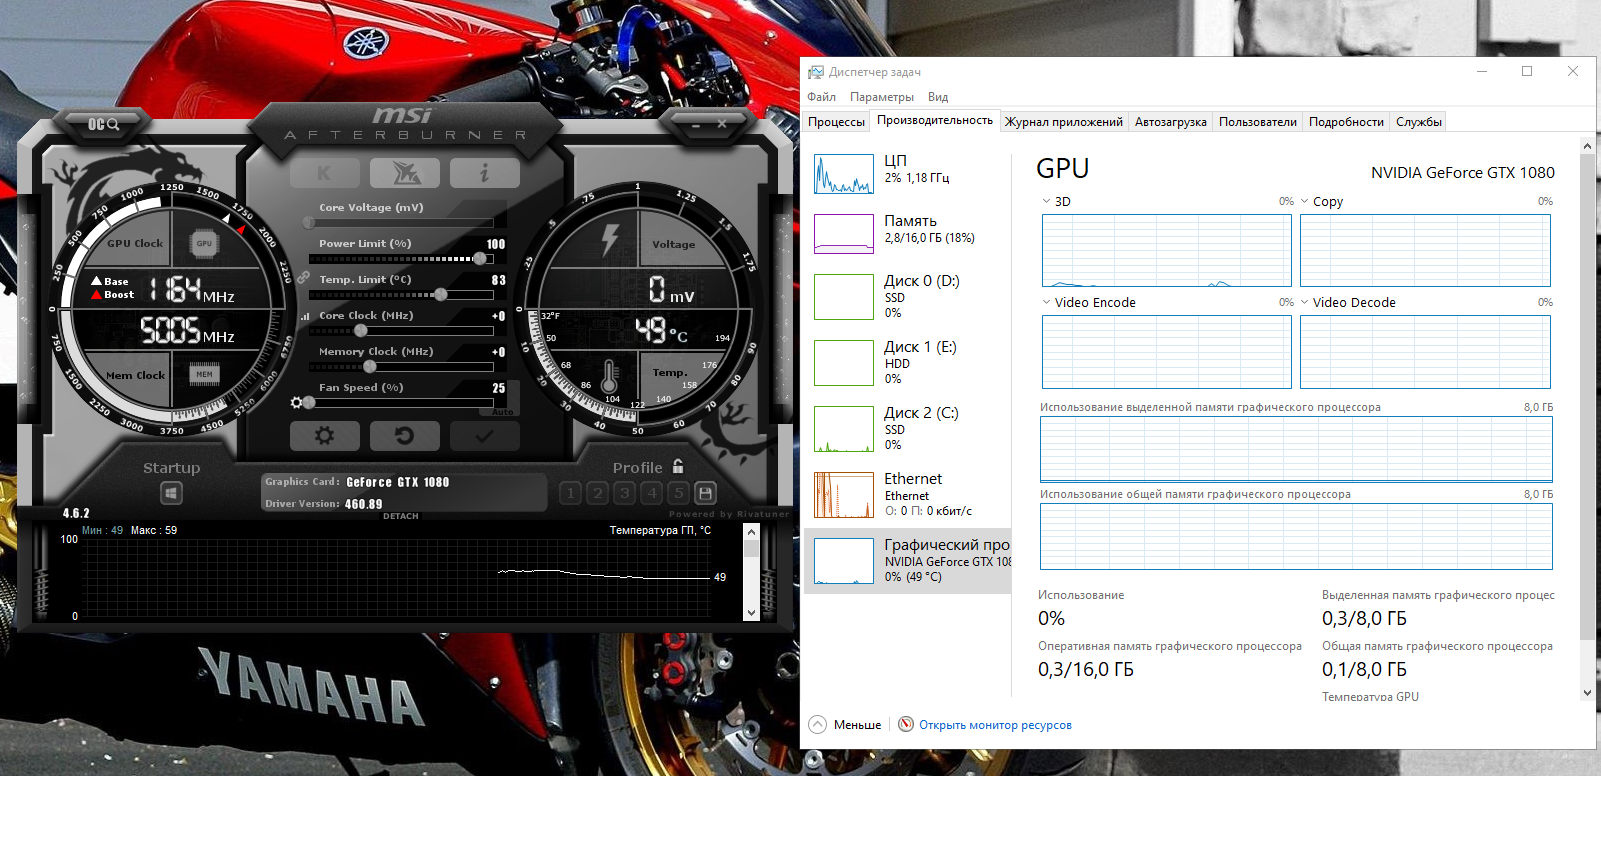Screen dimensions: 1601x864
Task: Click Task Manager scrollbar down arrow
Action: (1587, 692)
